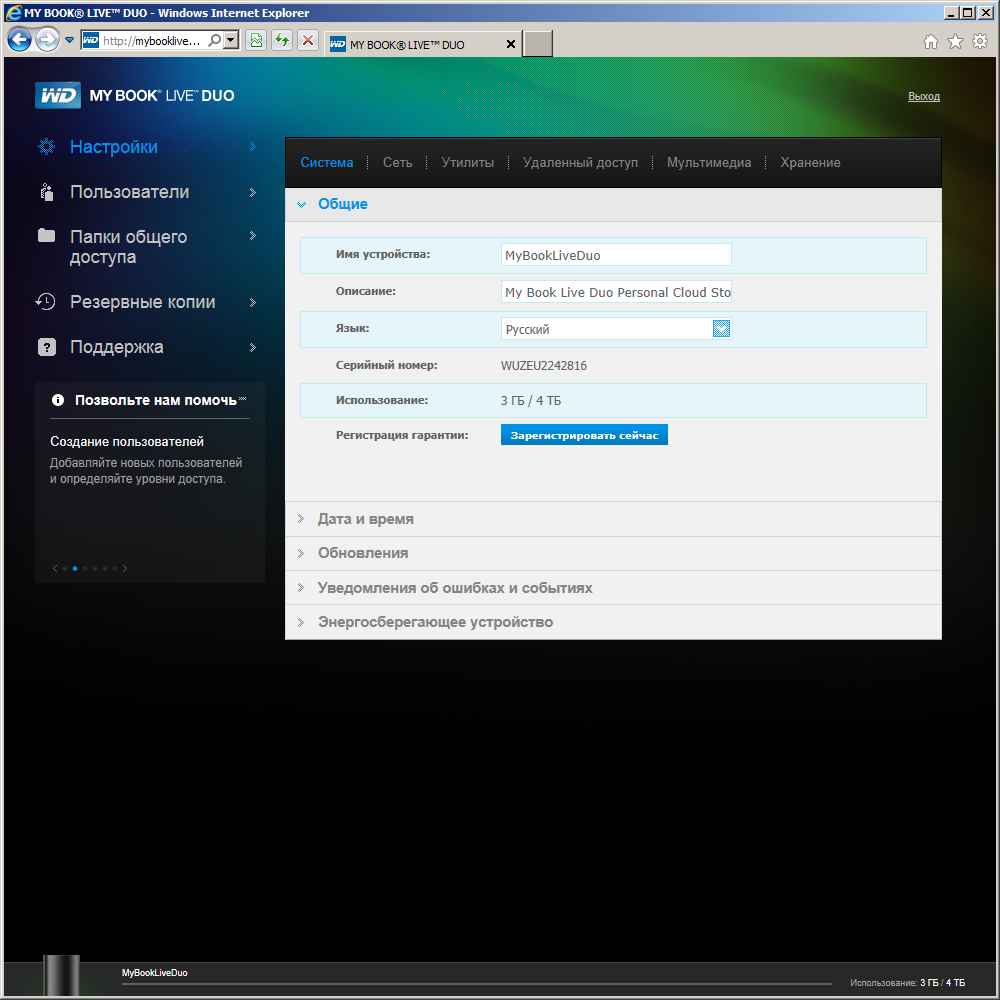Click chevron next to Настройки
1000x1000 pixels.
tap(253, 147)
